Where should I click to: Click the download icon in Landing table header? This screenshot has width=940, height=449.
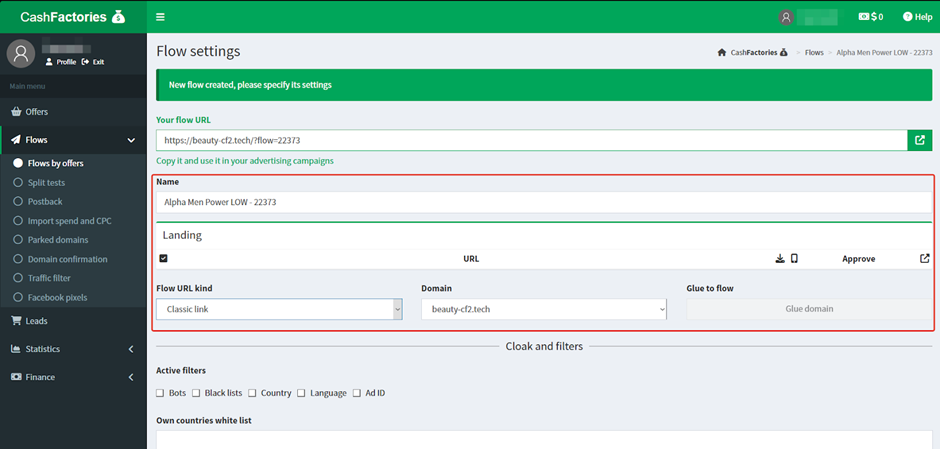[x=780, y=258]
